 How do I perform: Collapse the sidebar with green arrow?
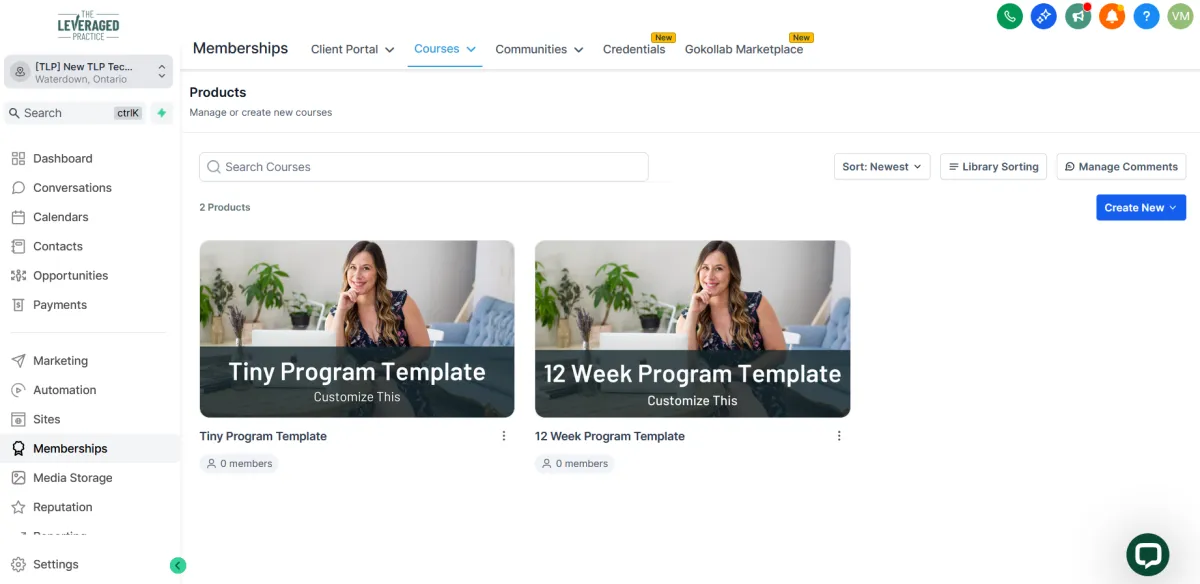[178, 565]
